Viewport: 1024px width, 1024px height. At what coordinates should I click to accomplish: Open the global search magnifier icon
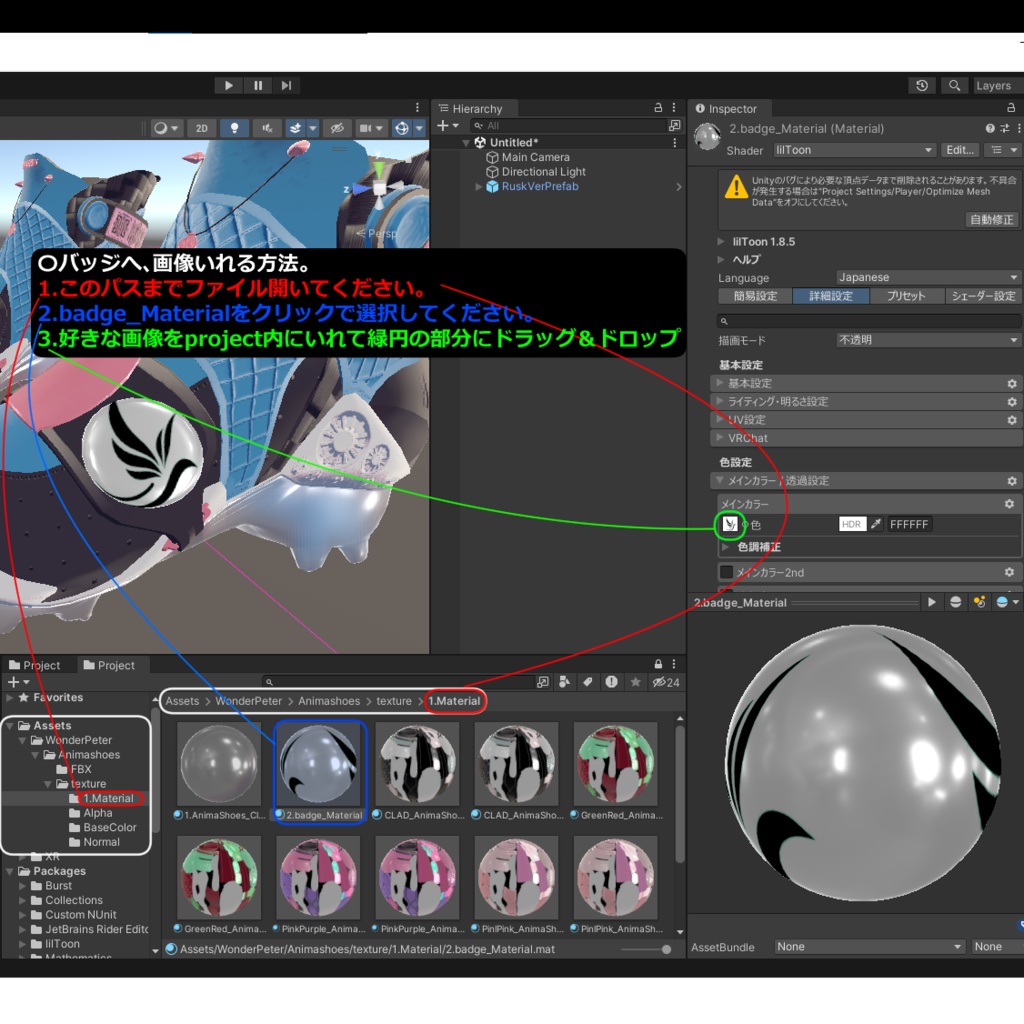(x=954, y=86)
